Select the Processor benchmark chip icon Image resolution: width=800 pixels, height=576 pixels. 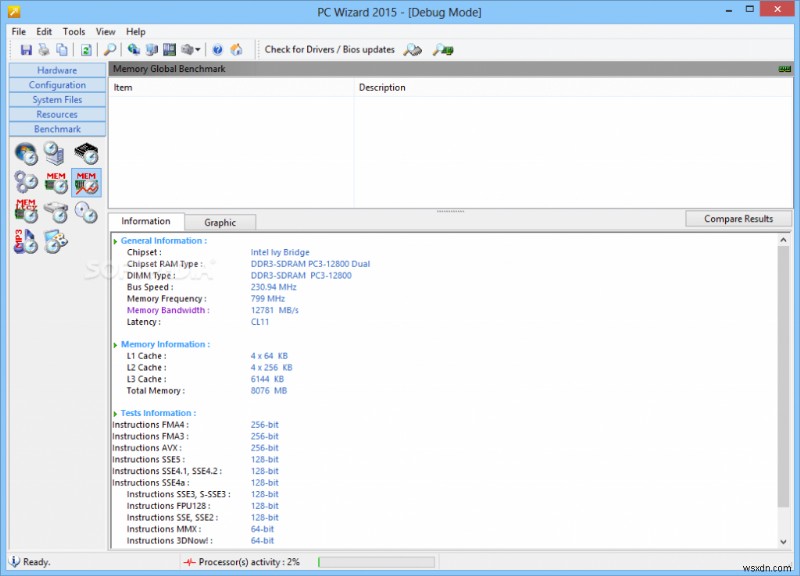(x=86, y=154)
